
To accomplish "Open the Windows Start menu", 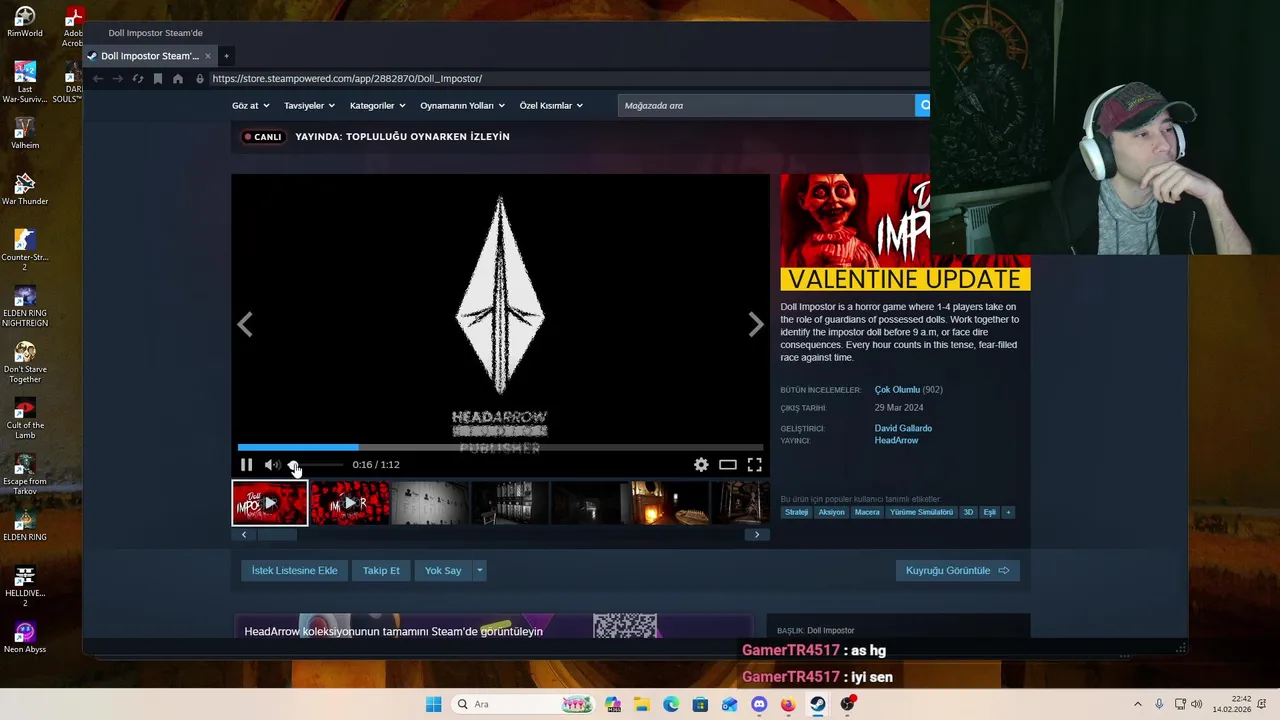I will [x=433, y=704].
